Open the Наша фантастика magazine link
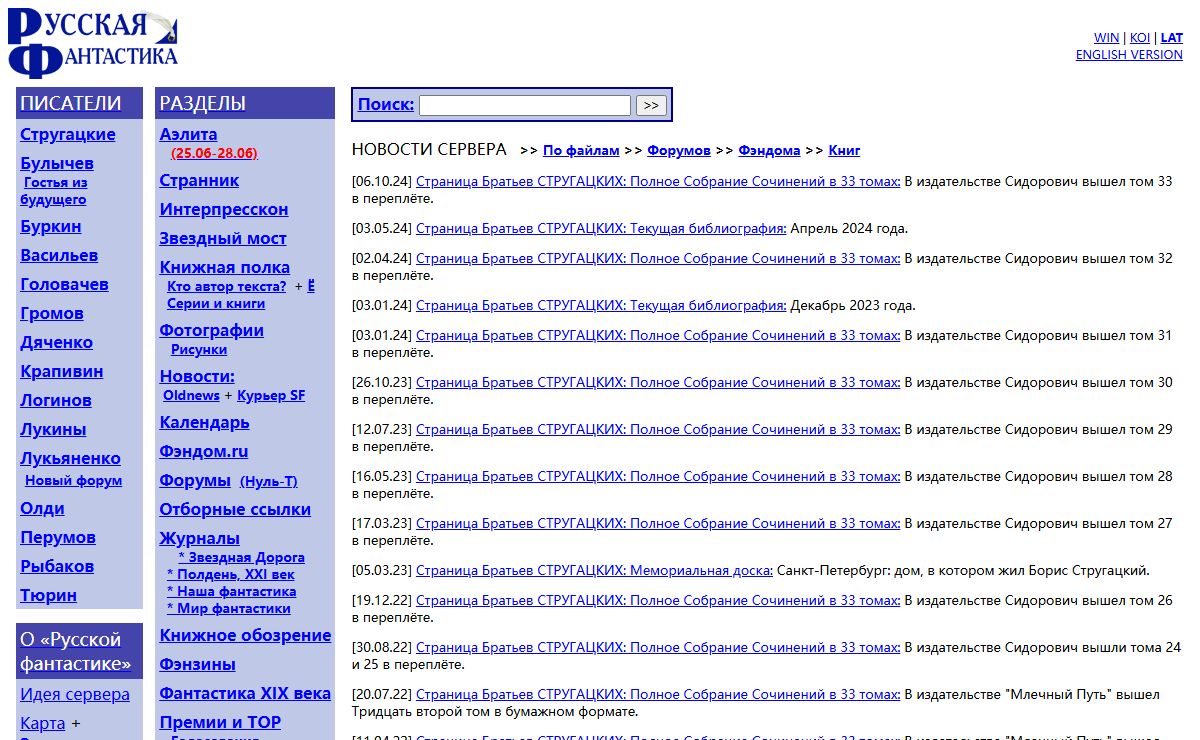Viewport: 1200px width, 740px height. tap(232, 591)
